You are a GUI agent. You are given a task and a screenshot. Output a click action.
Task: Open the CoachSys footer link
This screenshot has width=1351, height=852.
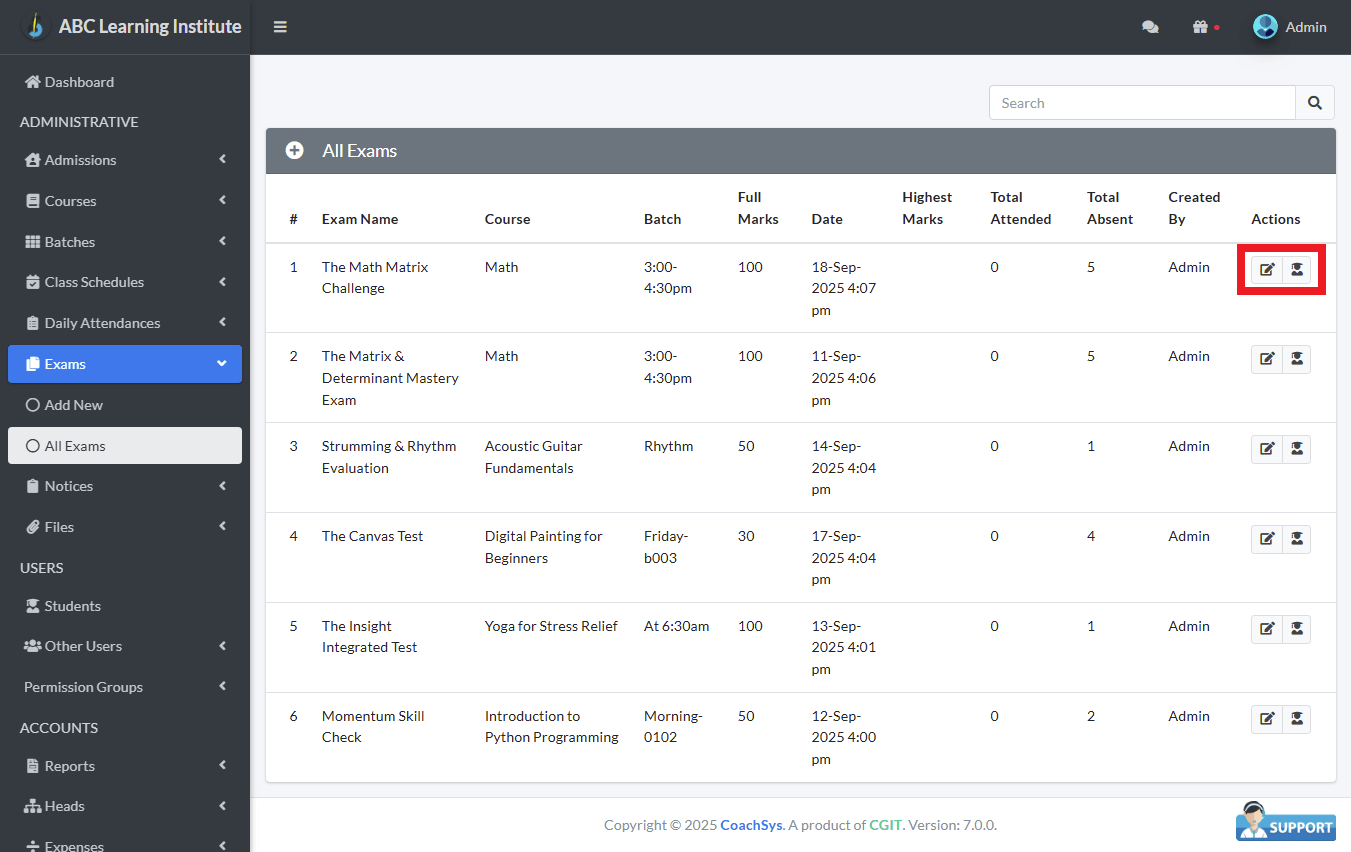click(751, 825)
